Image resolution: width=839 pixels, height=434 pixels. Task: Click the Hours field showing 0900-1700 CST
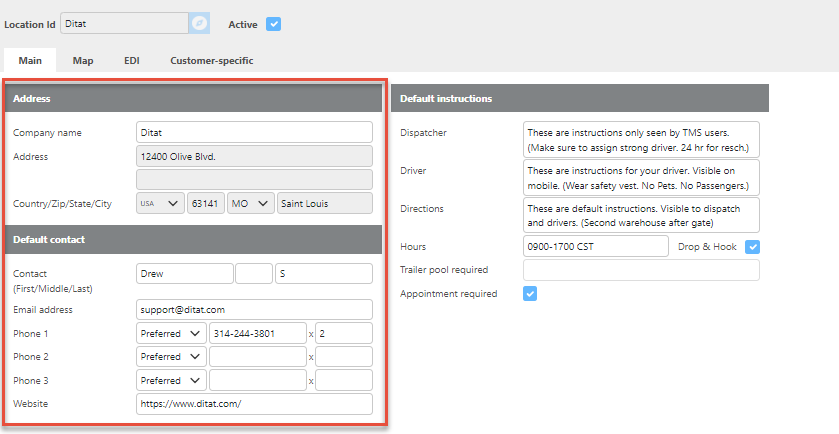[x=595, y=246]
